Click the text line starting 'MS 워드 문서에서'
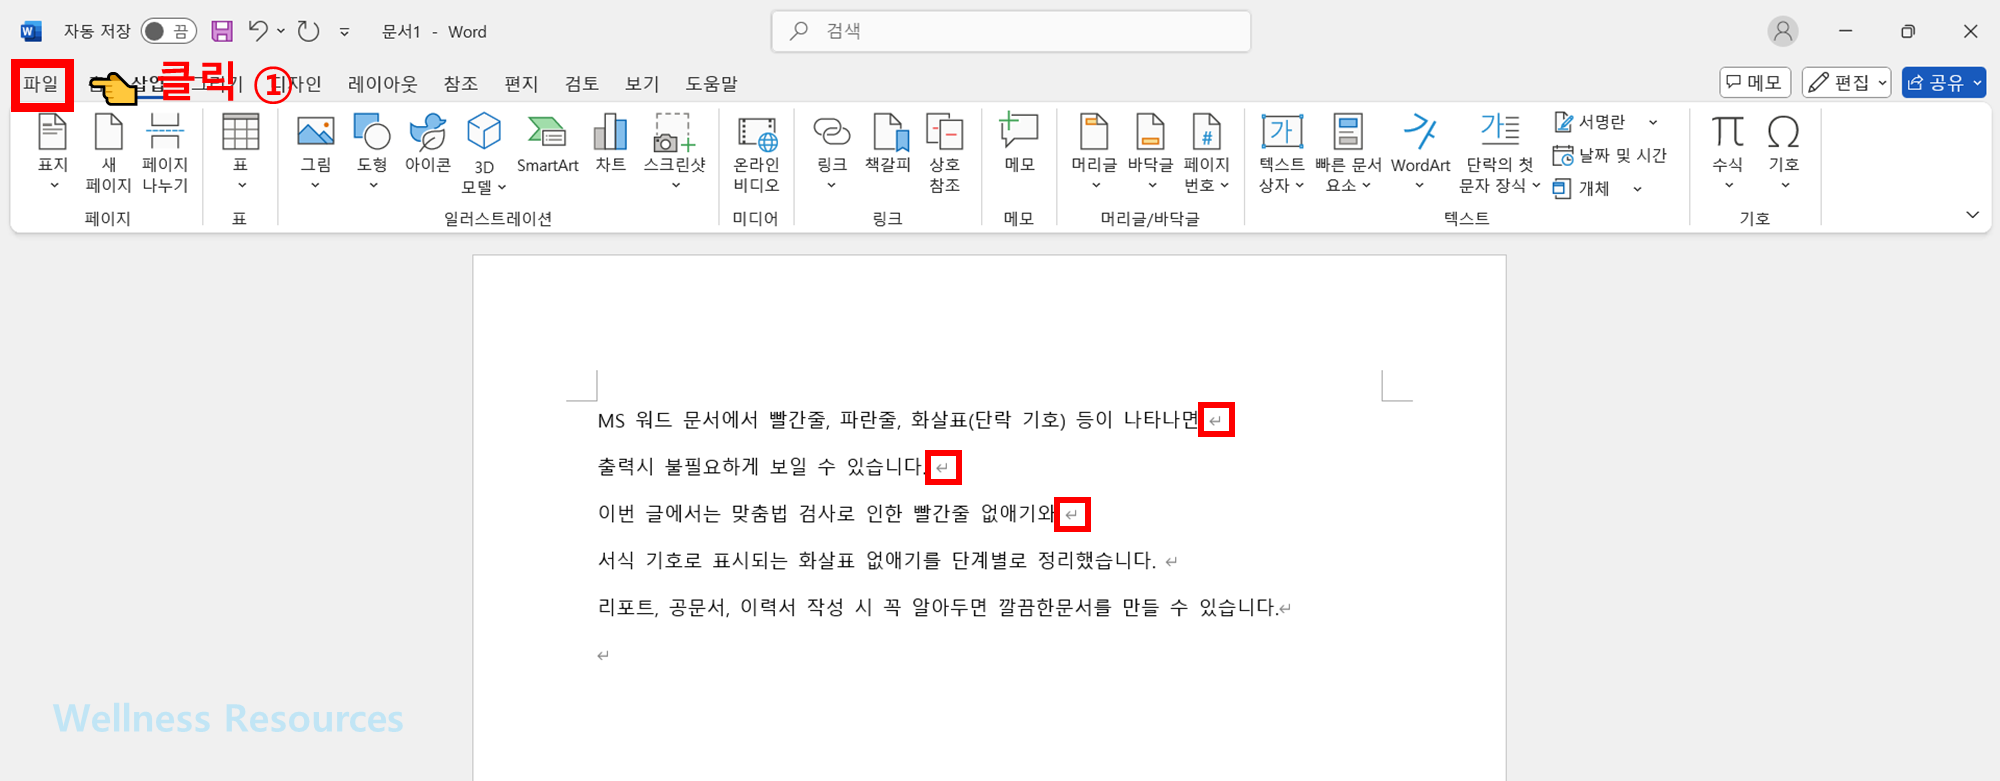This screenshot has width=2000, height=781. pos(897,420)
